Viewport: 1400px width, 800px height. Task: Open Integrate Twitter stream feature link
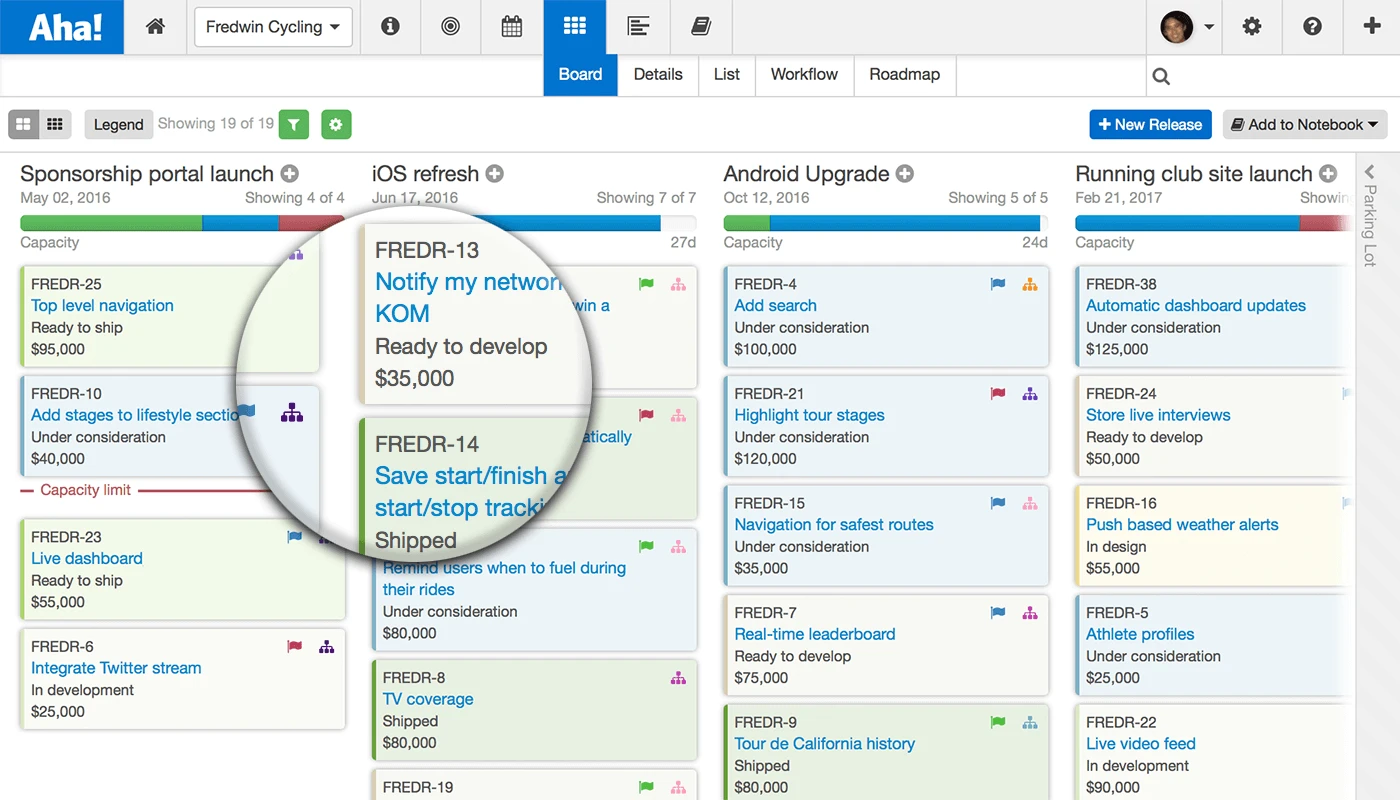pos(116,668)
